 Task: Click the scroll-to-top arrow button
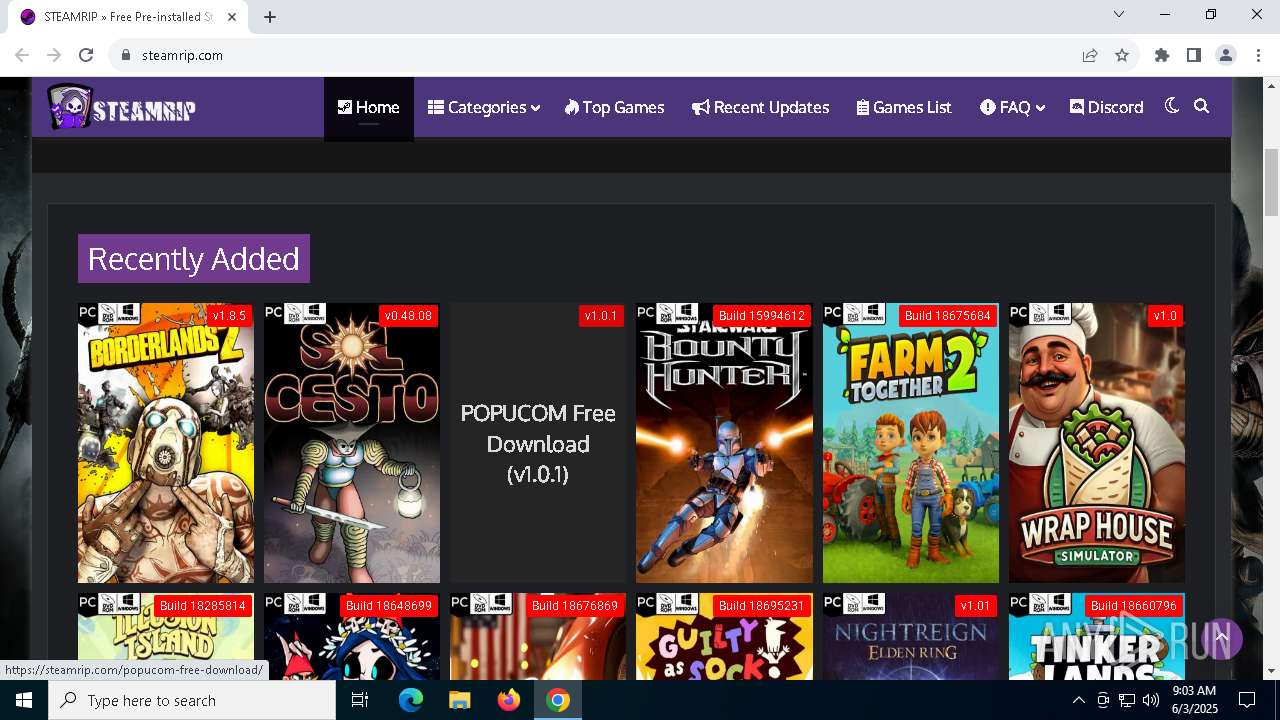point(1221,637)
